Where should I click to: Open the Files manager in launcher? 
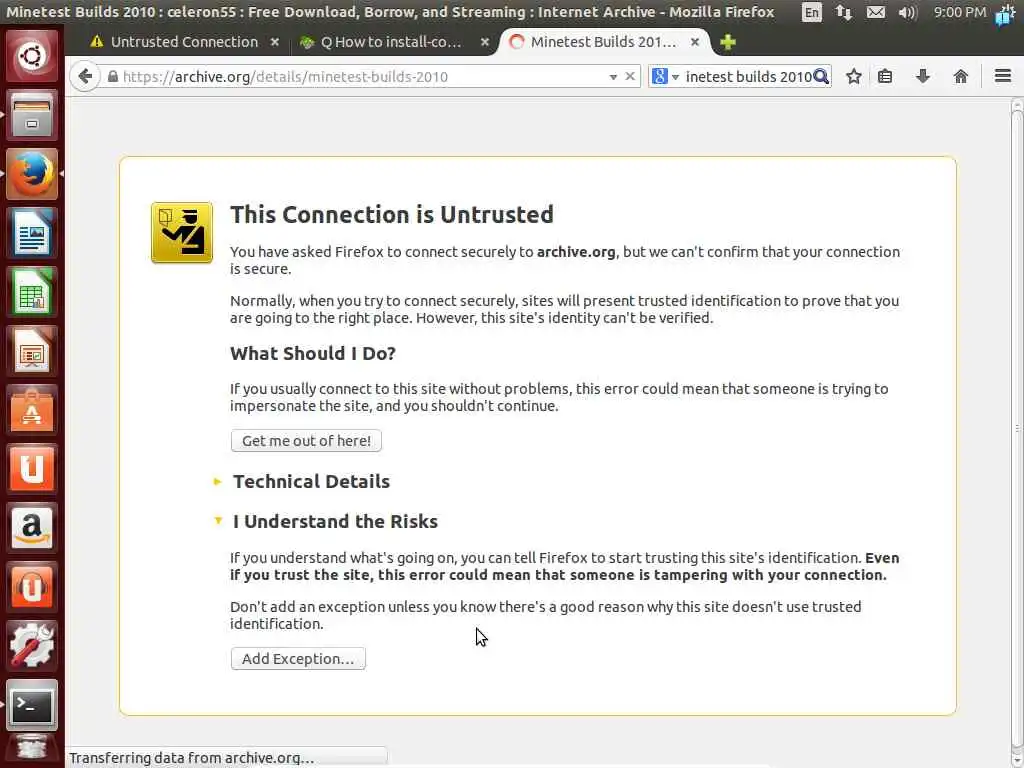[x=31, y=116]
